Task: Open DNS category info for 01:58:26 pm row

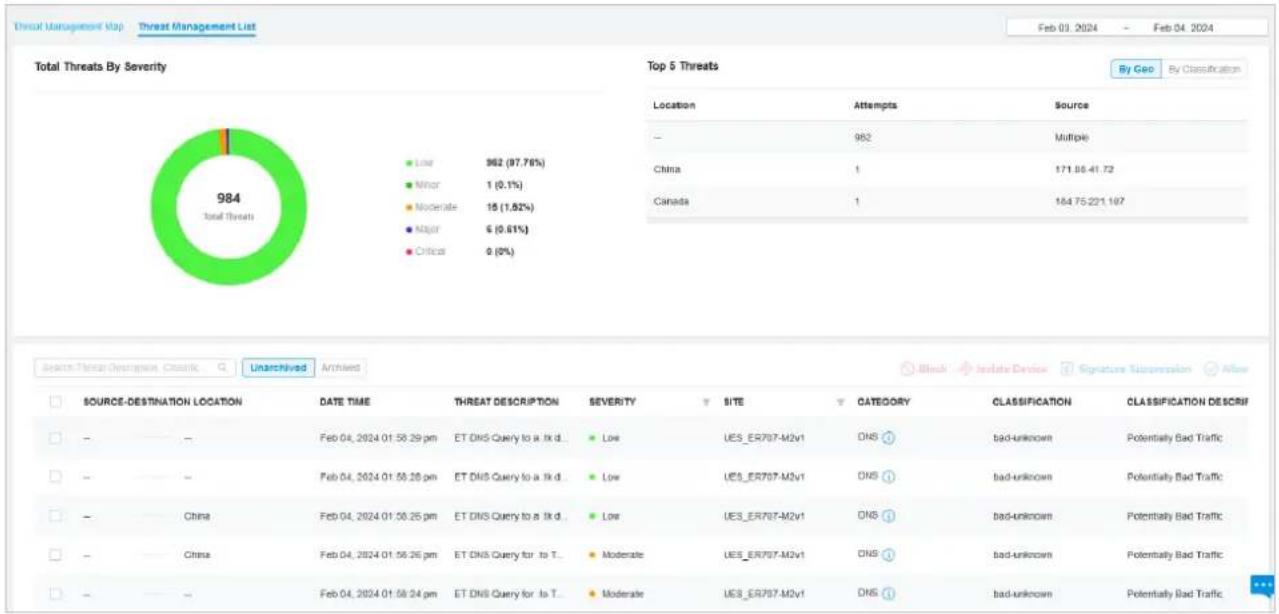Action: (887, 554)
